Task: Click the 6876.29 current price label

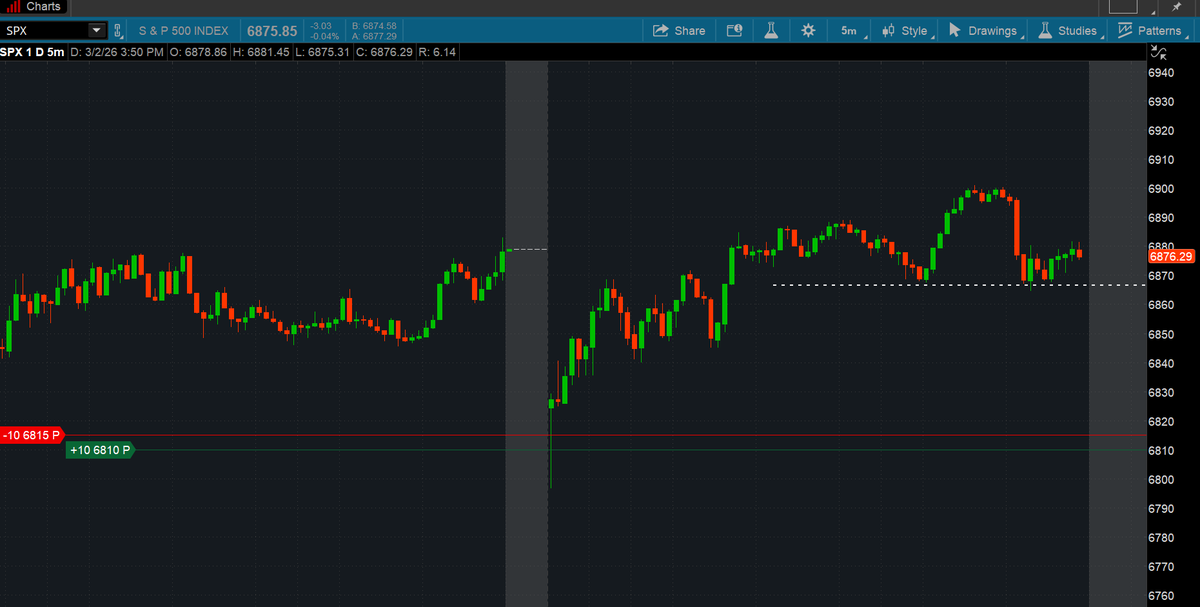Action: (x=1172, y=256)
